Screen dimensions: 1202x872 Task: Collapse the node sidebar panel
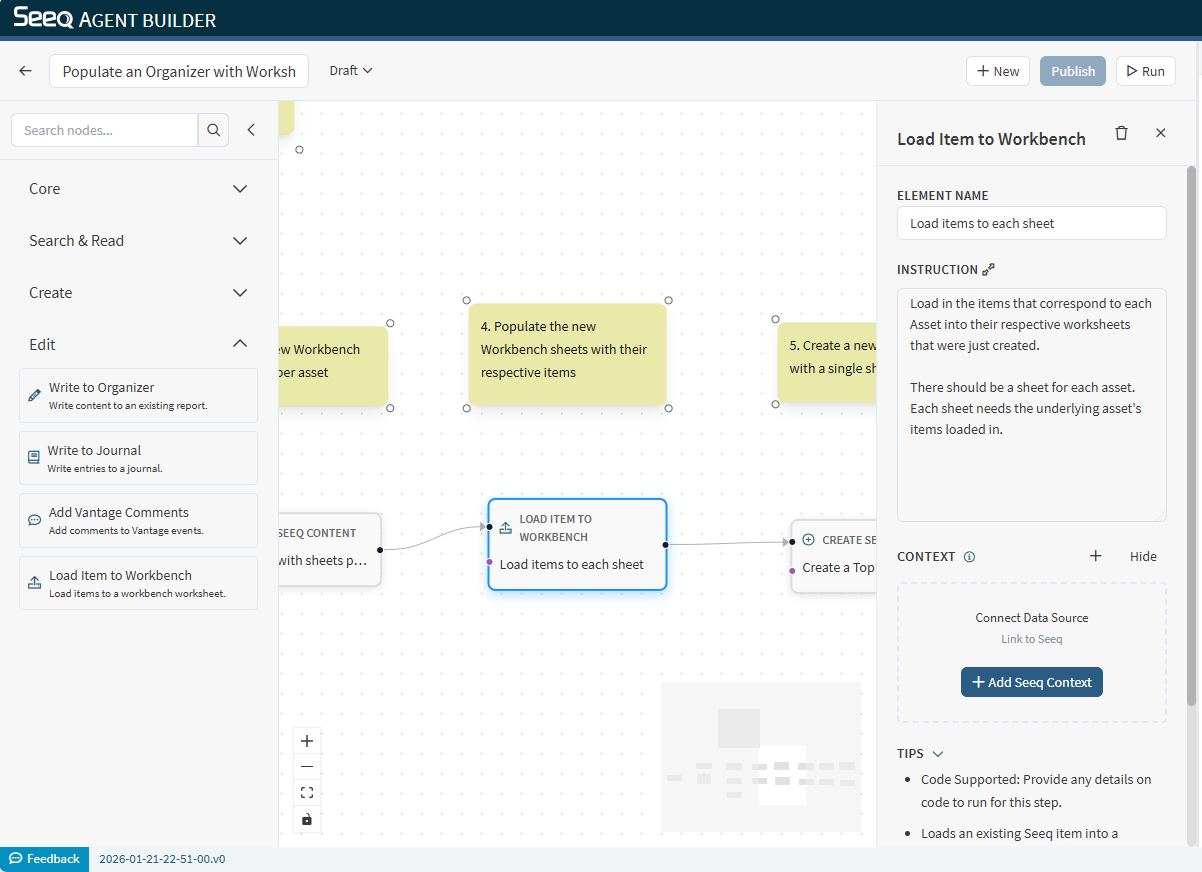(x=251, y=130)
